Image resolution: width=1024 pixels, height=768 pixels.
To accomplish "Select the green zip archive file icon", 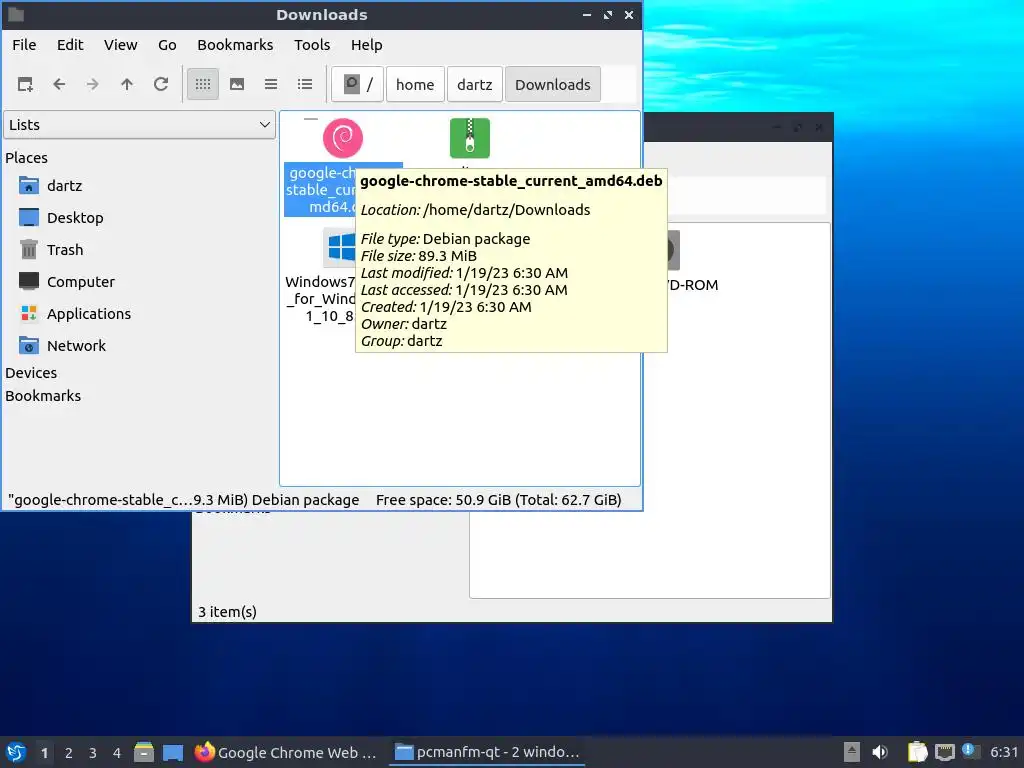I will click(x=470, y=138).
